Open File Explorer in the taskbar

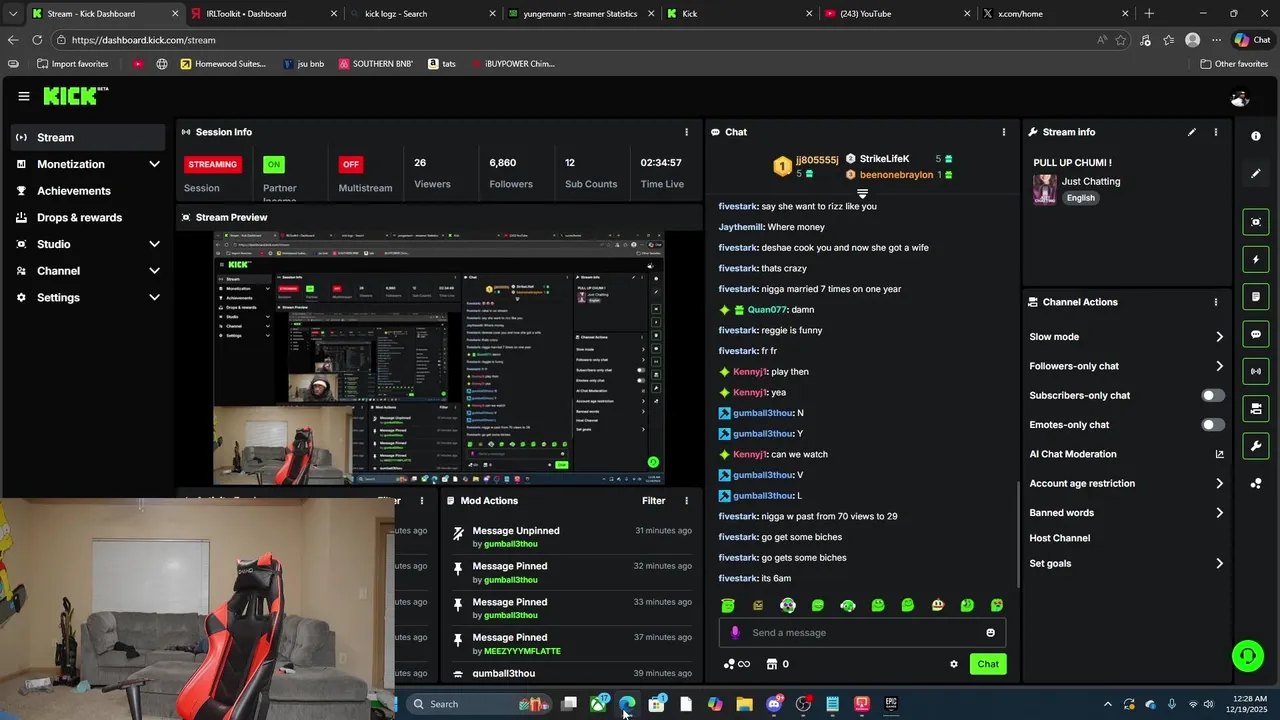coord(744,704)
